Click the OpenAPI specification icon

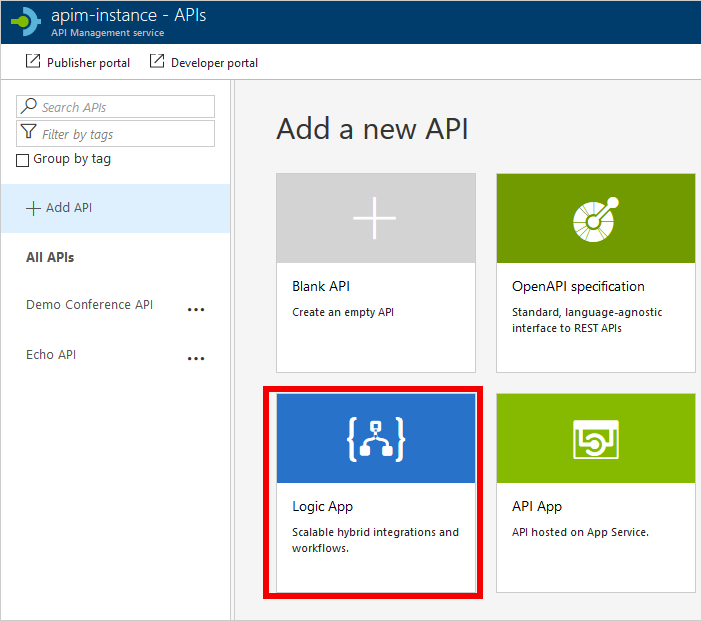click(596, 219)
